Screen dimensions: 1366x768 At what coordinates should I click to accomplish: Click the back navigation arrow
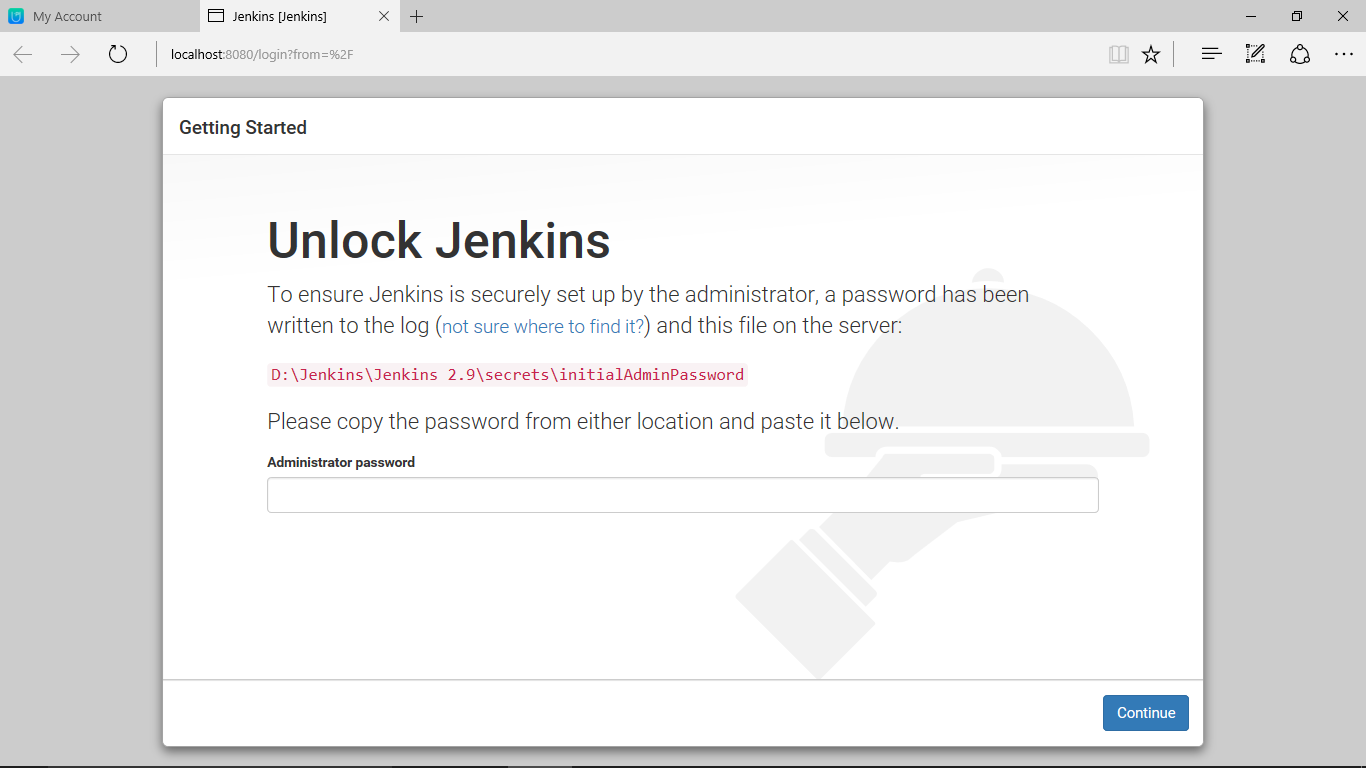click(22, 54)
